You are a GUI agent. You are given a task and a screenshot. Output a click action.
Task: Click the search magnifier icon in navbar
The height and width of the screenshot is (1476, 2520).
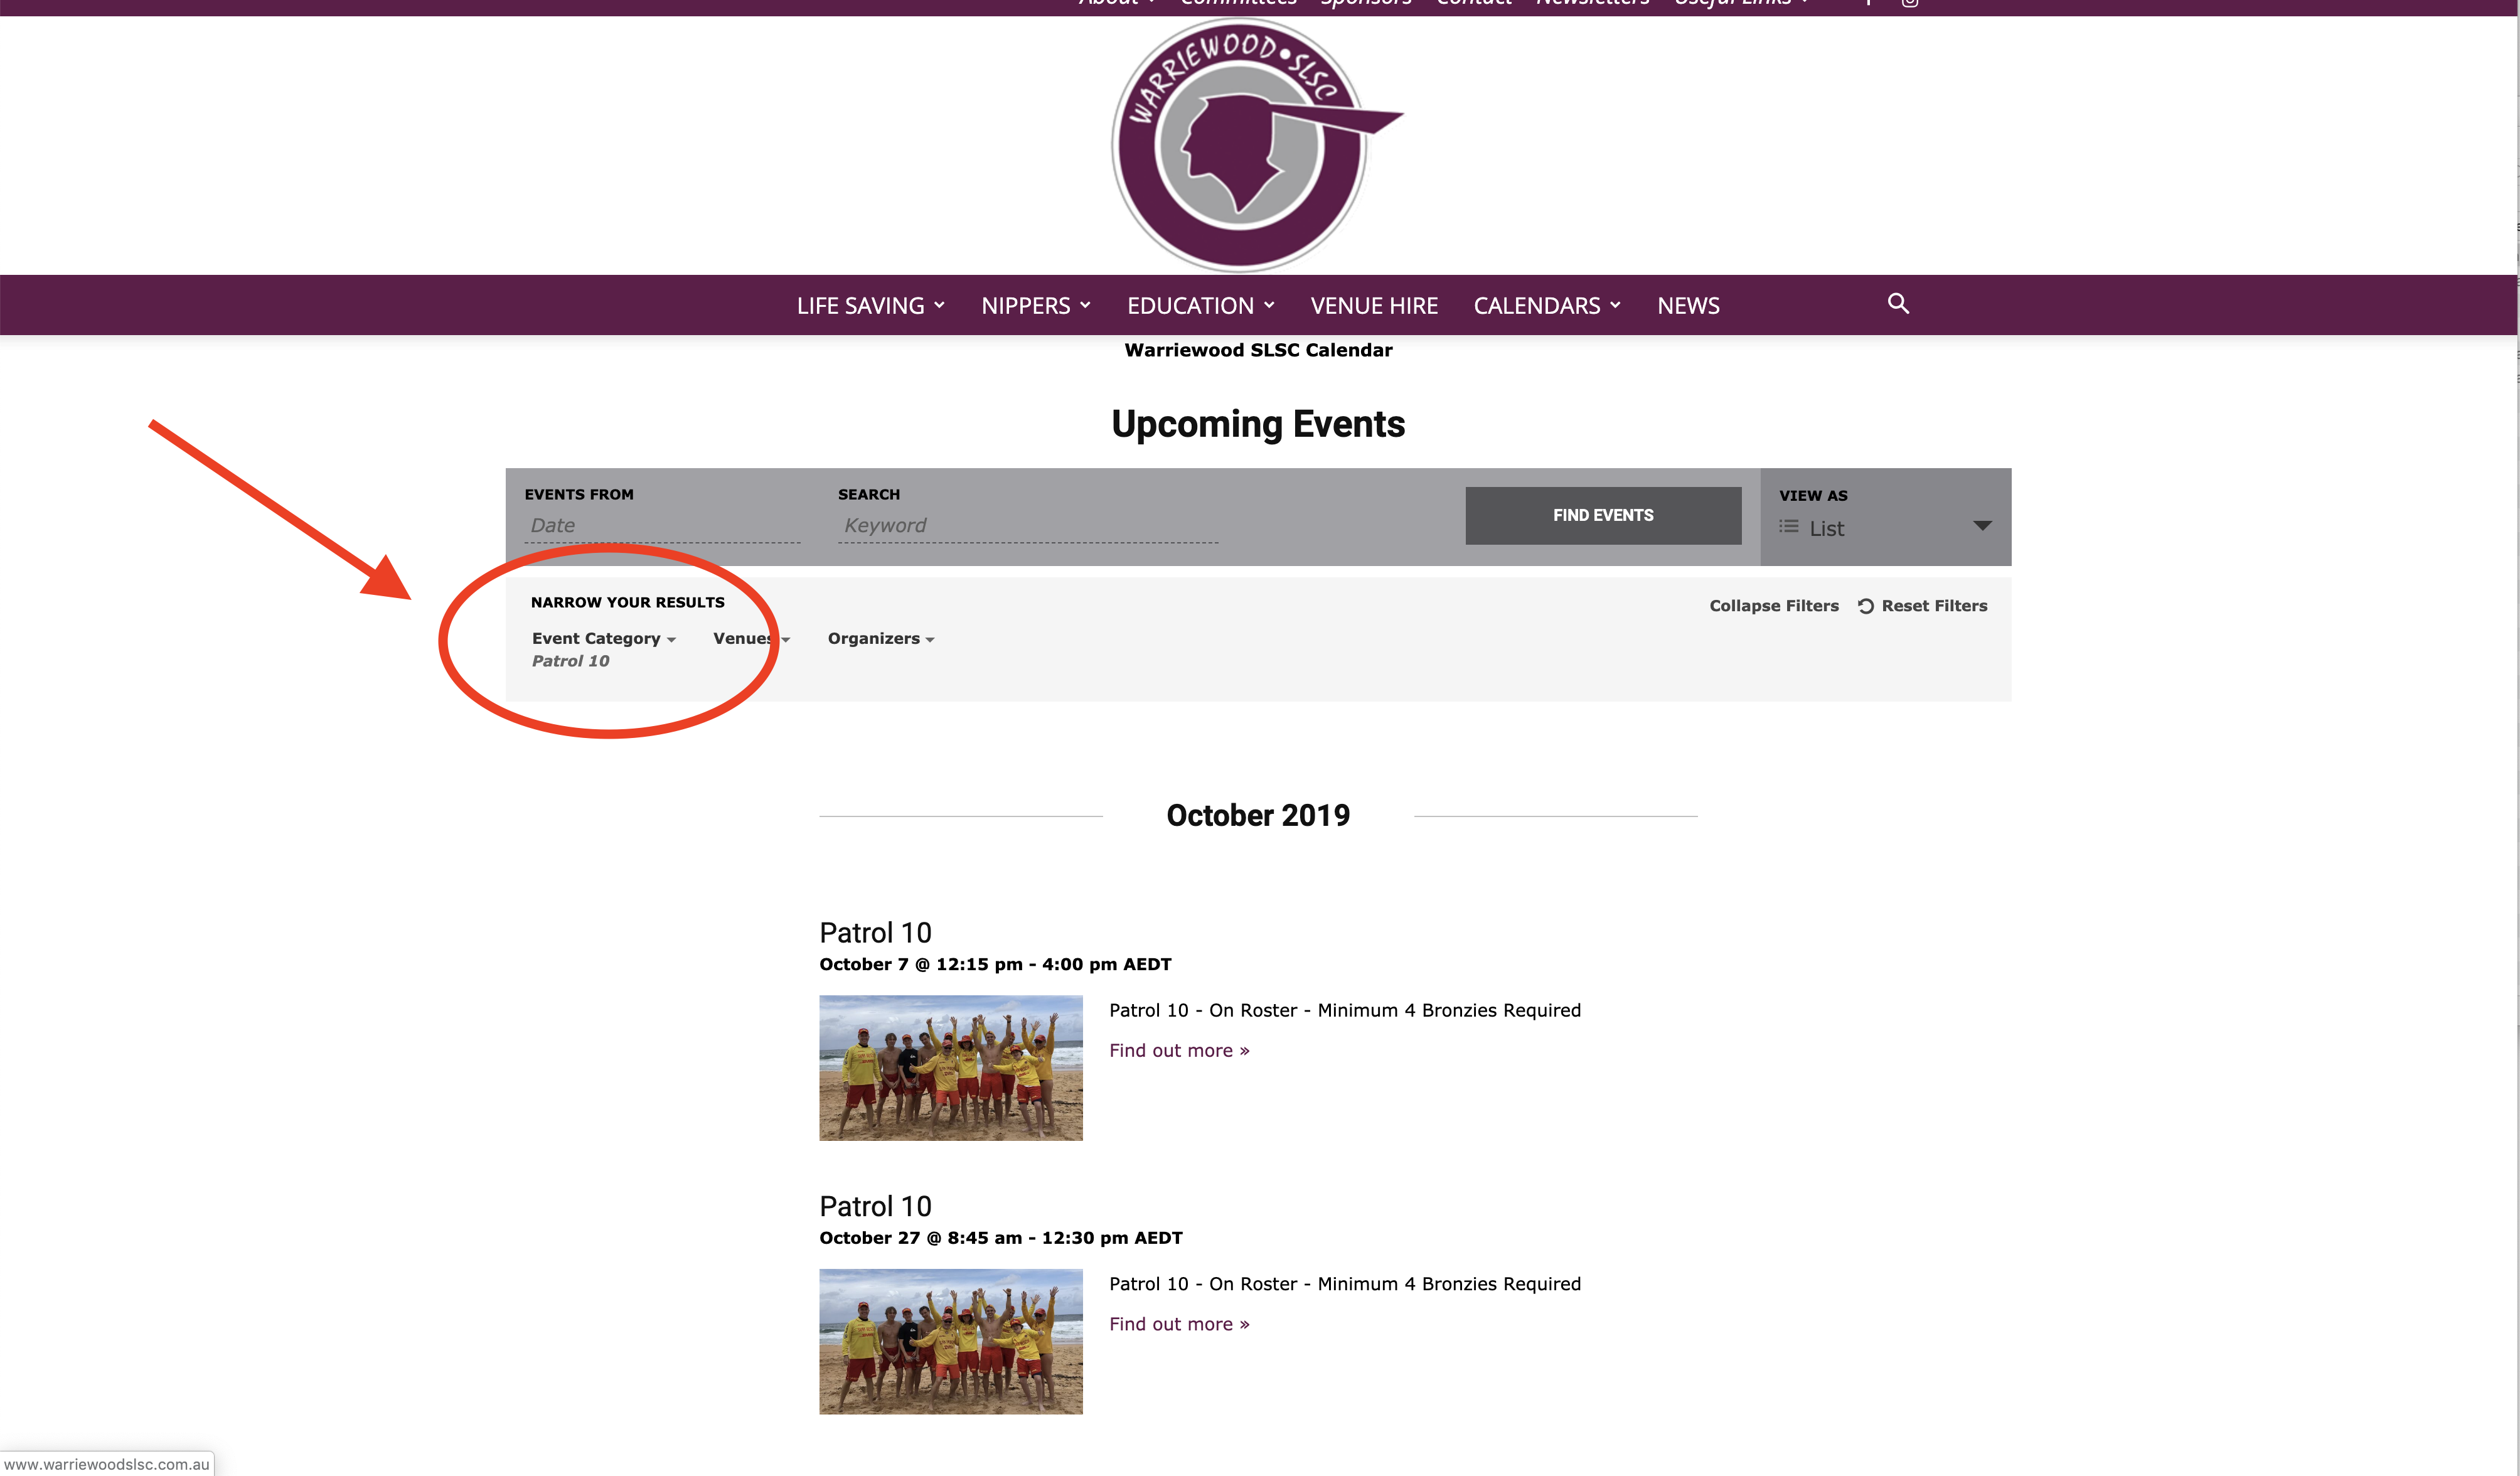pyautogui.click(x=1898, y=303)
